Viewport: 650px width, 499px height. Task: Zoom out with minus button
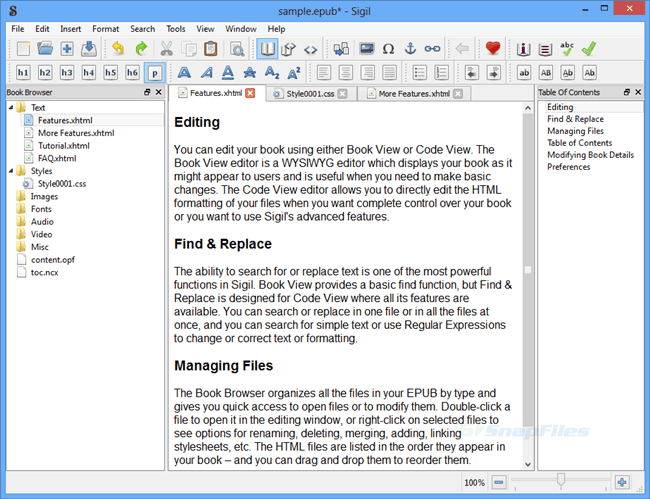499,482
